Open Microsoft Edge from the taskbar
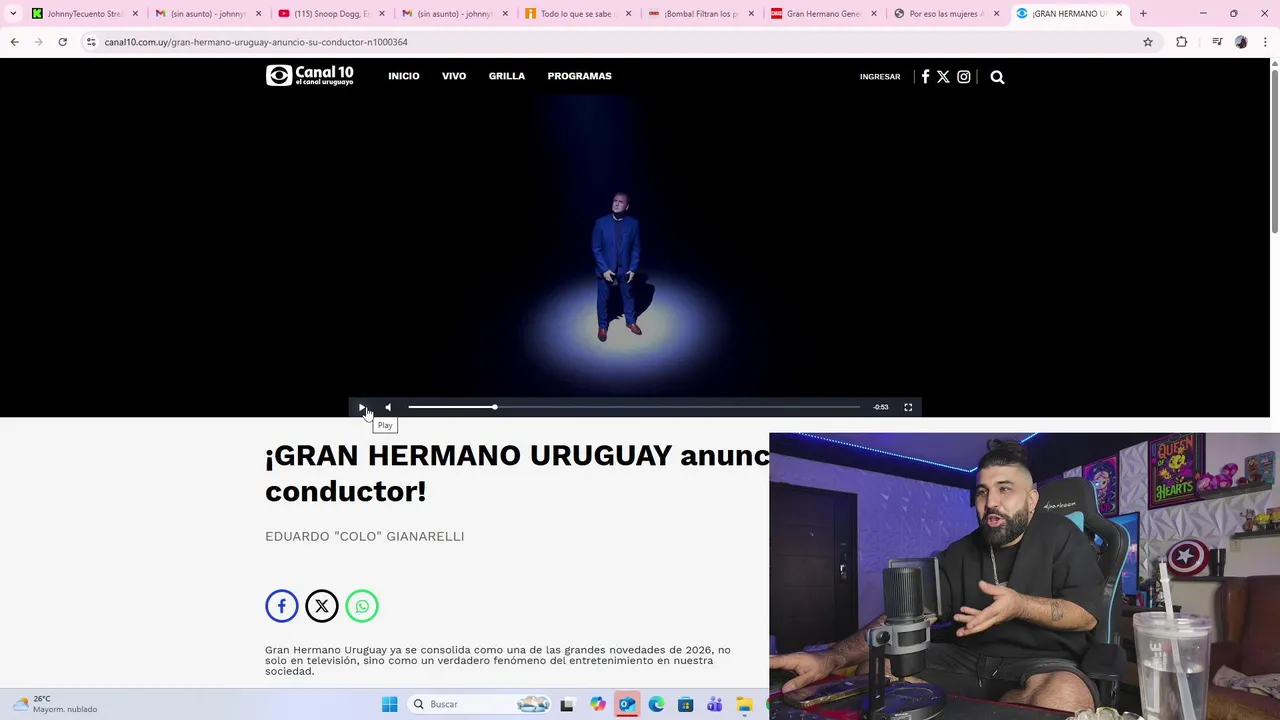The image size is (1280, 720). [x=656, y=704]
